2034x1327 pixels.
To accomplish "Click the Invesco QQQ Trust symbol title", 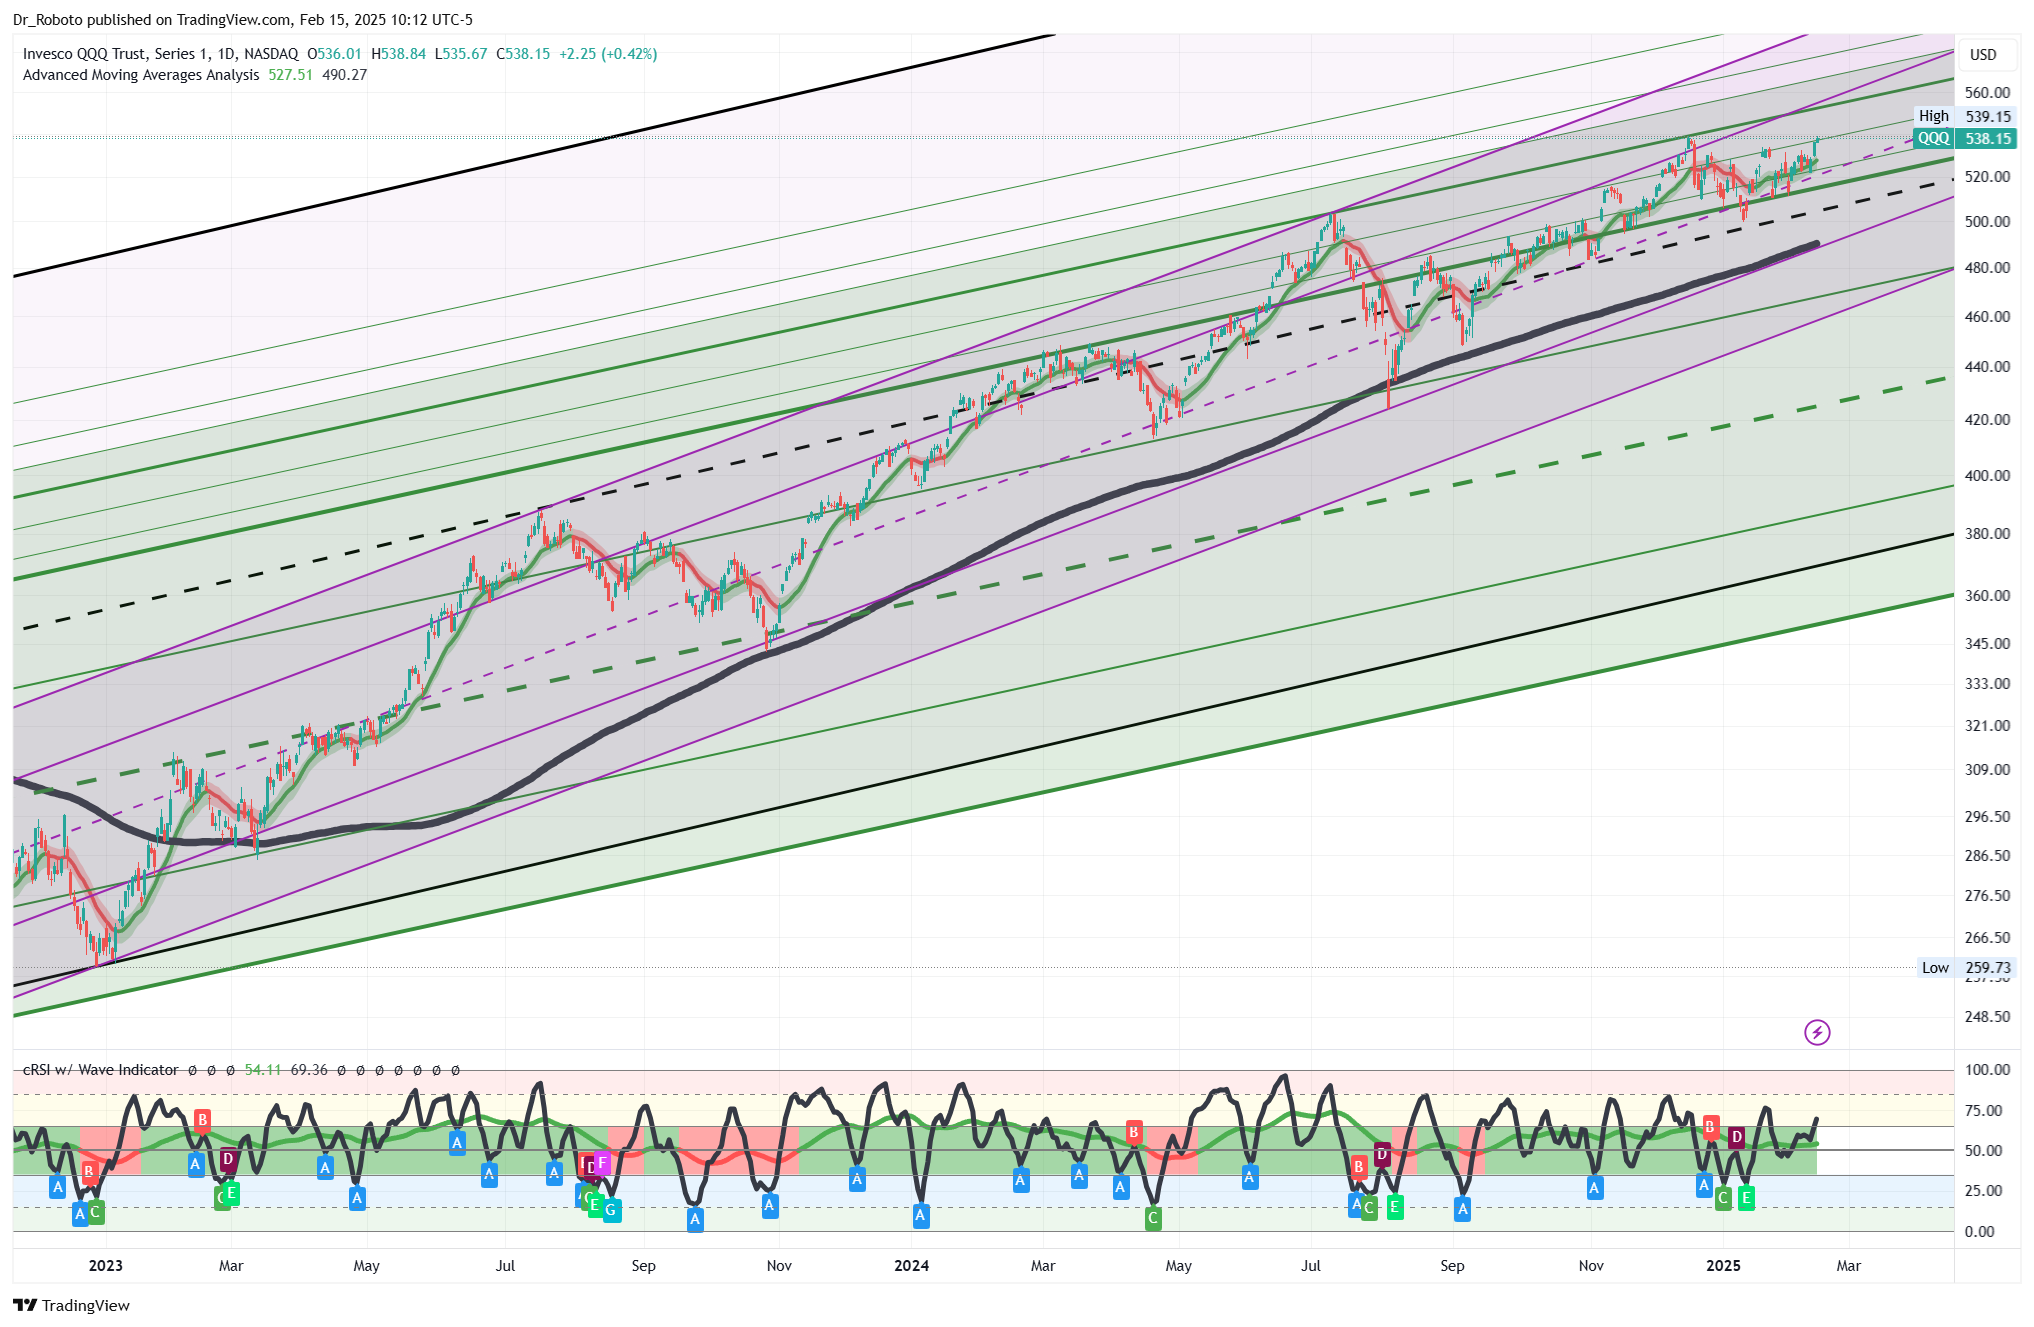I will click(x=160, y=54).
